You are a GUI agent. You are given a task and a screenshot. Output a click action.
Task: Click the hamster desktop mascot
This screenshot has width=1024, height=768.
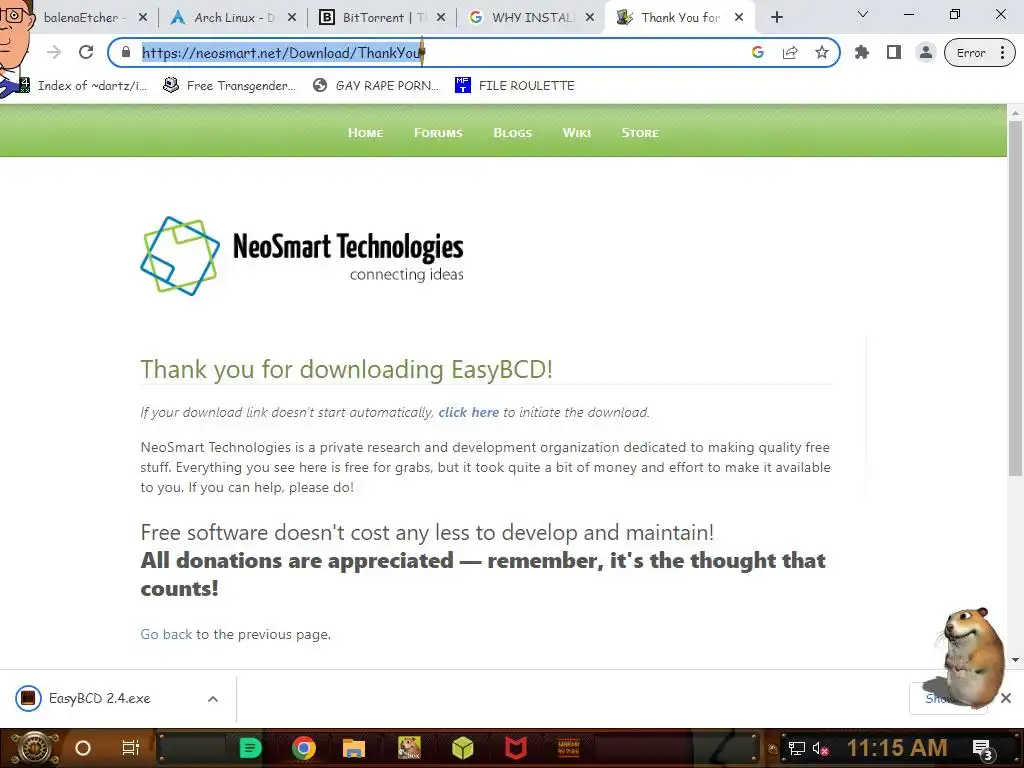pos(971,656)
